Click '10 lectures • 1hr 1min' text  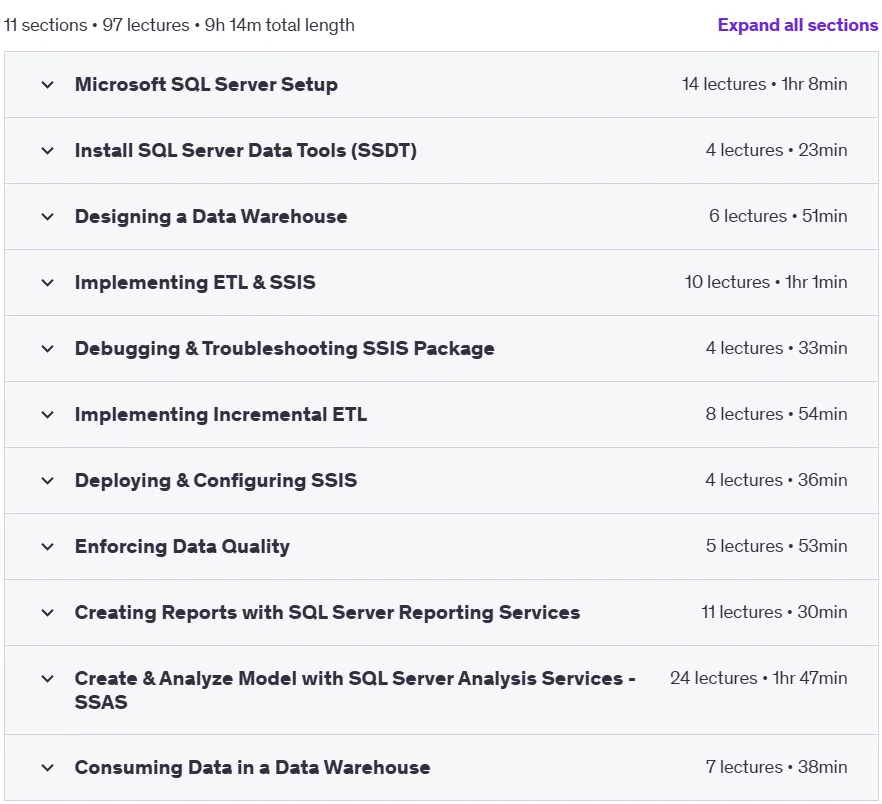pos(766,282)
